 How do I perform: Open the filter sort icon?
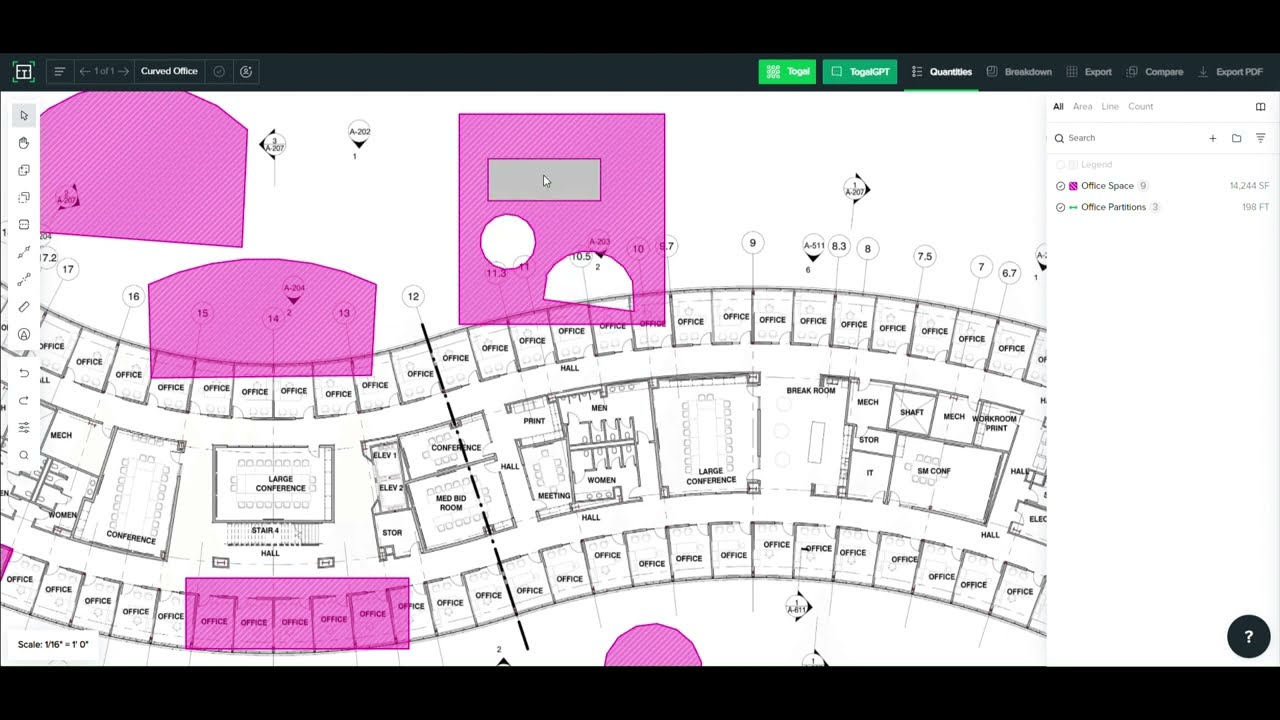(1260, 138)
